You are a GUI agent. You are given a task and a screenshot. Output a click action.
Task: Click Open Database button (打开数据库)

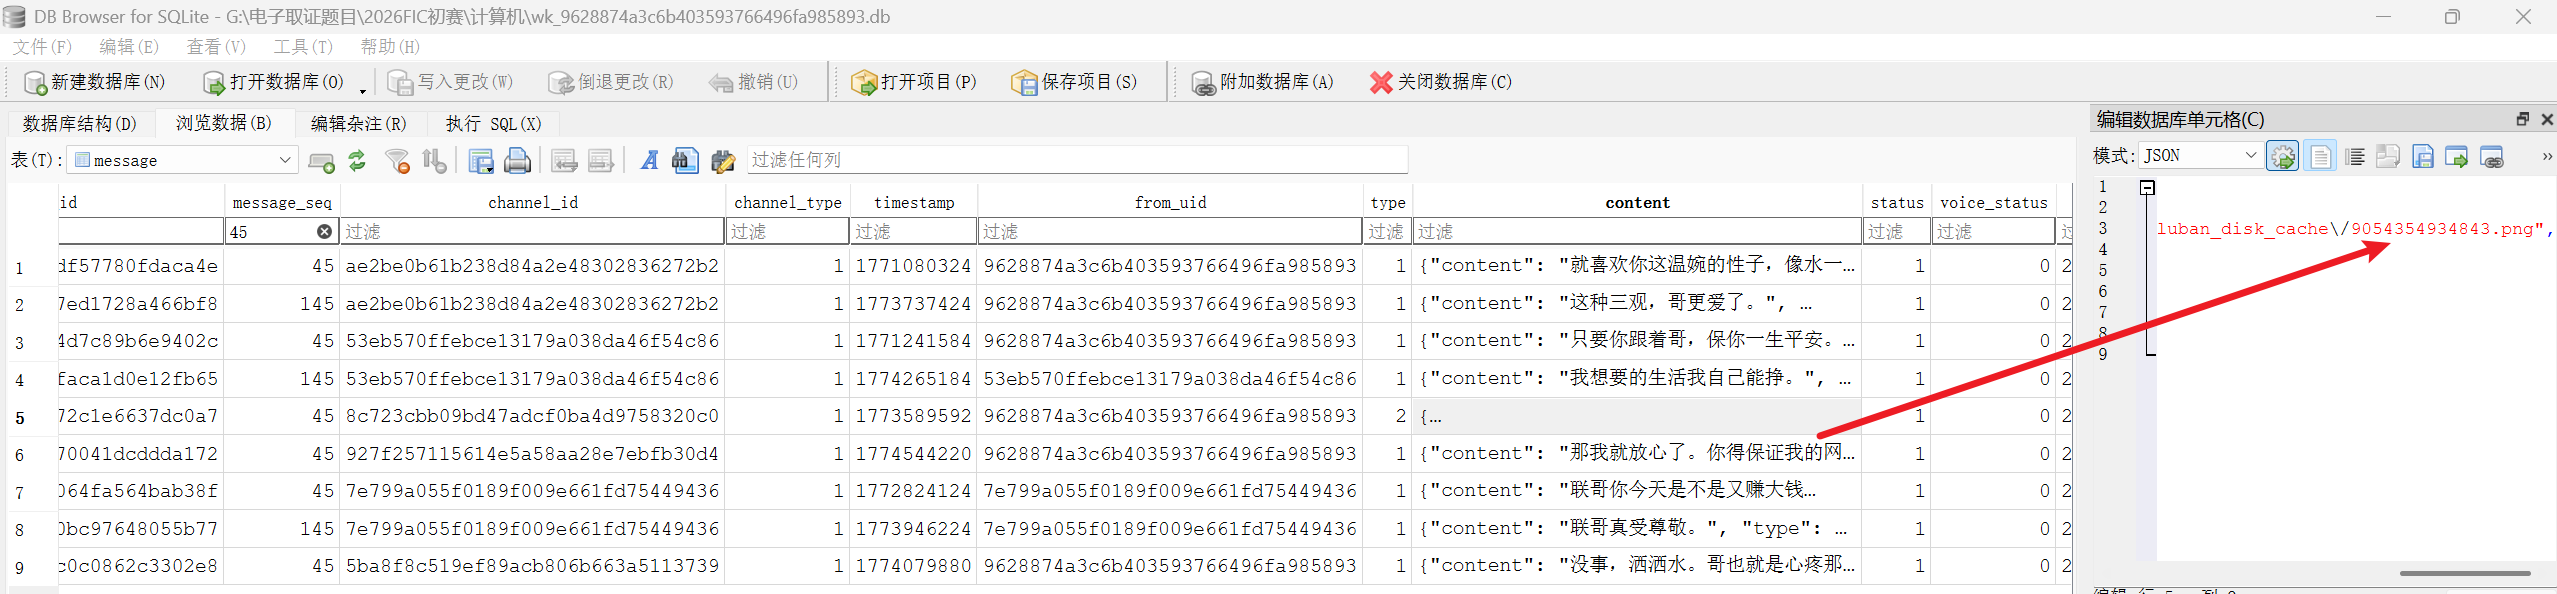coord(273,82)
